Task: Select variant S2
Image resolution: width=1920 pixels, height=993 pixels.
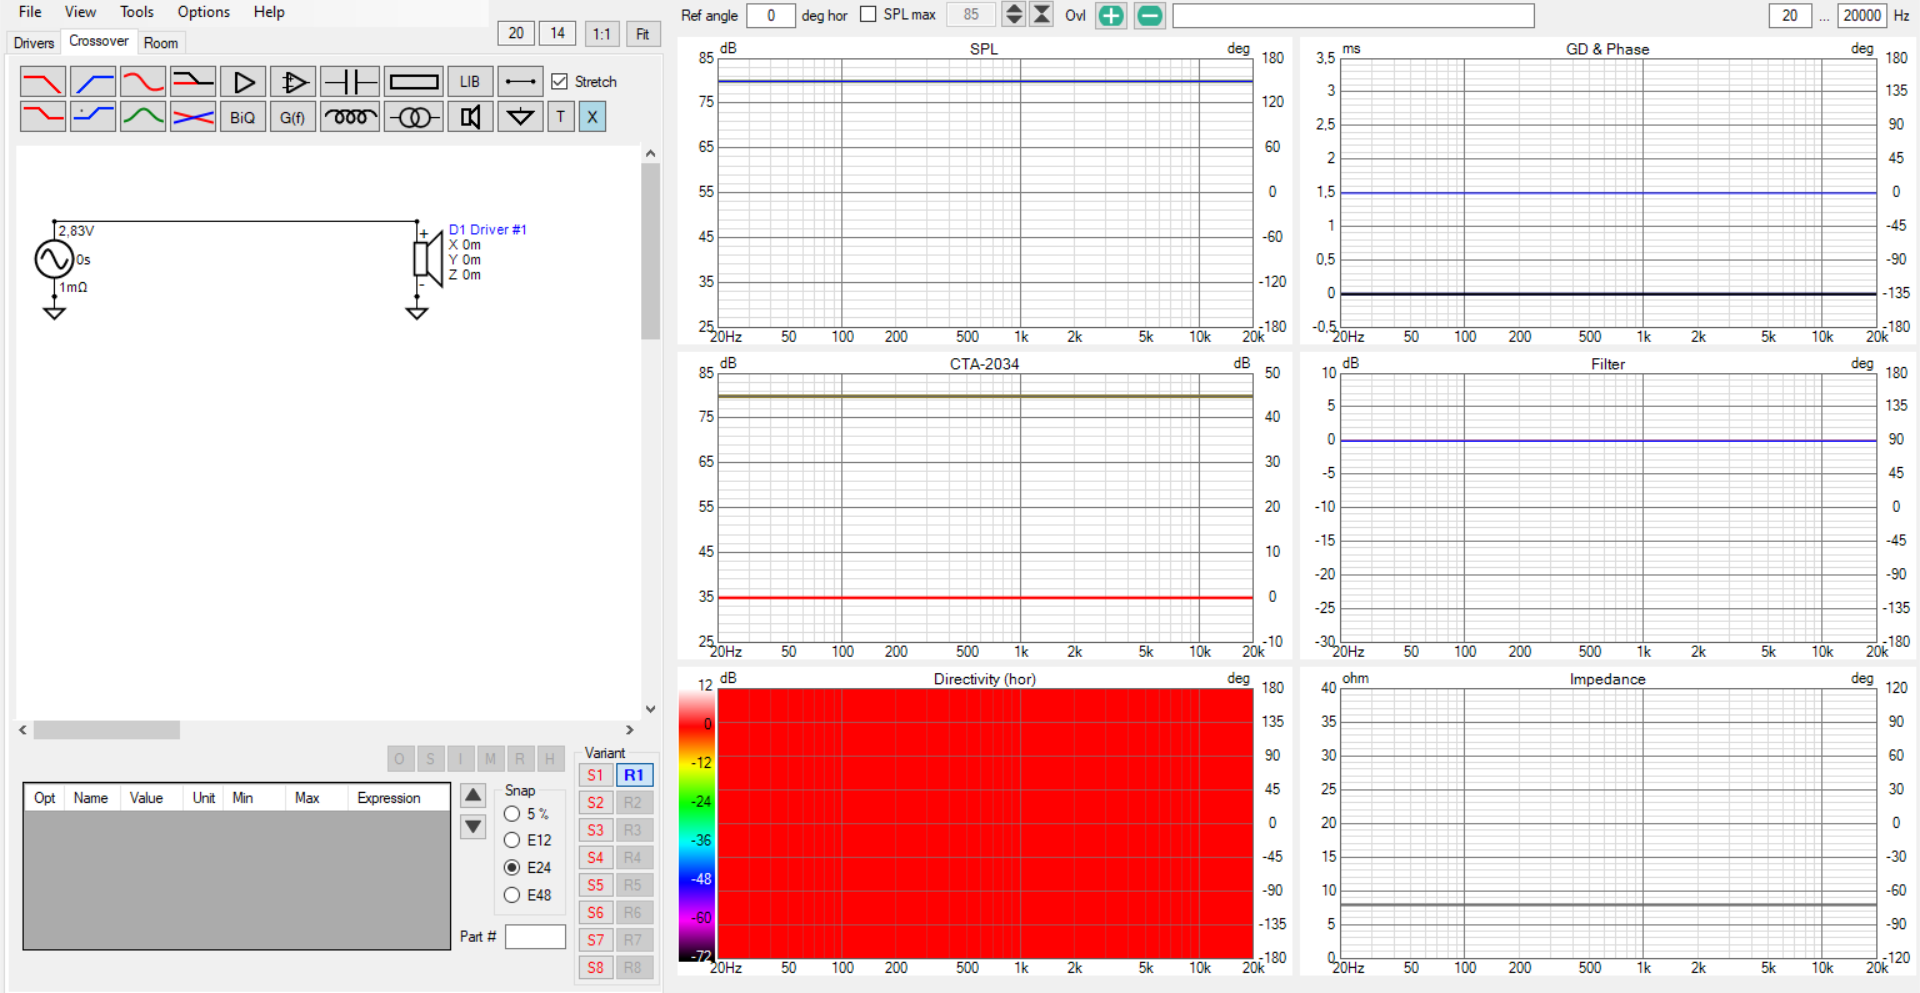Action: [595, 802]
